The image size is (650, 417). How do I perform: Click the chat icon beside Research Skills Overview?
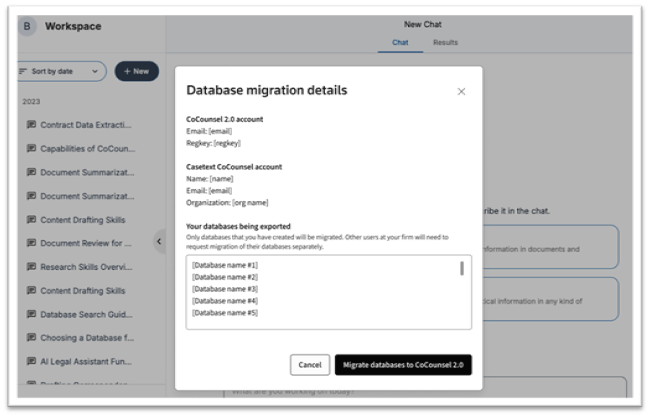pos(31,267)
